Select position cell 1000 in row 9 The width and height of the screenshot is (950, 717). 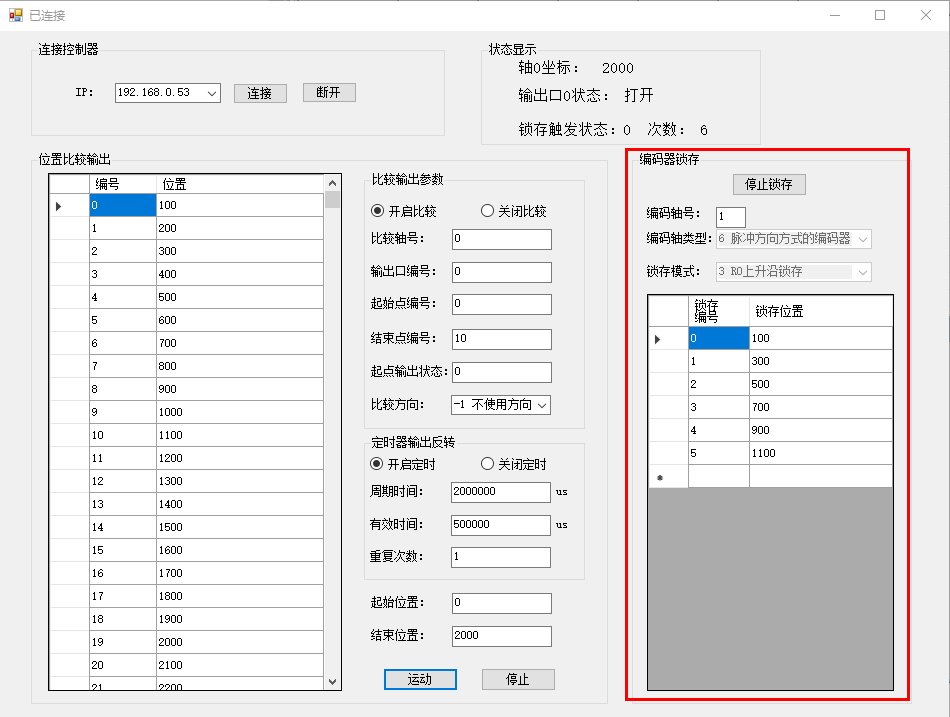240,412
